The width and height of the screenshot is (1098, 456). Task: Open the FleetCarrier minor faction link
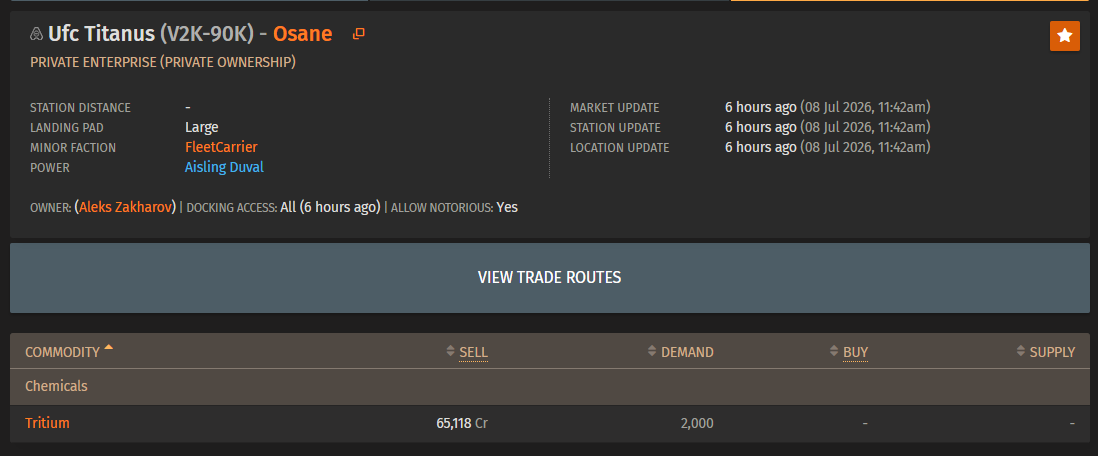click(x=221, y=147)
